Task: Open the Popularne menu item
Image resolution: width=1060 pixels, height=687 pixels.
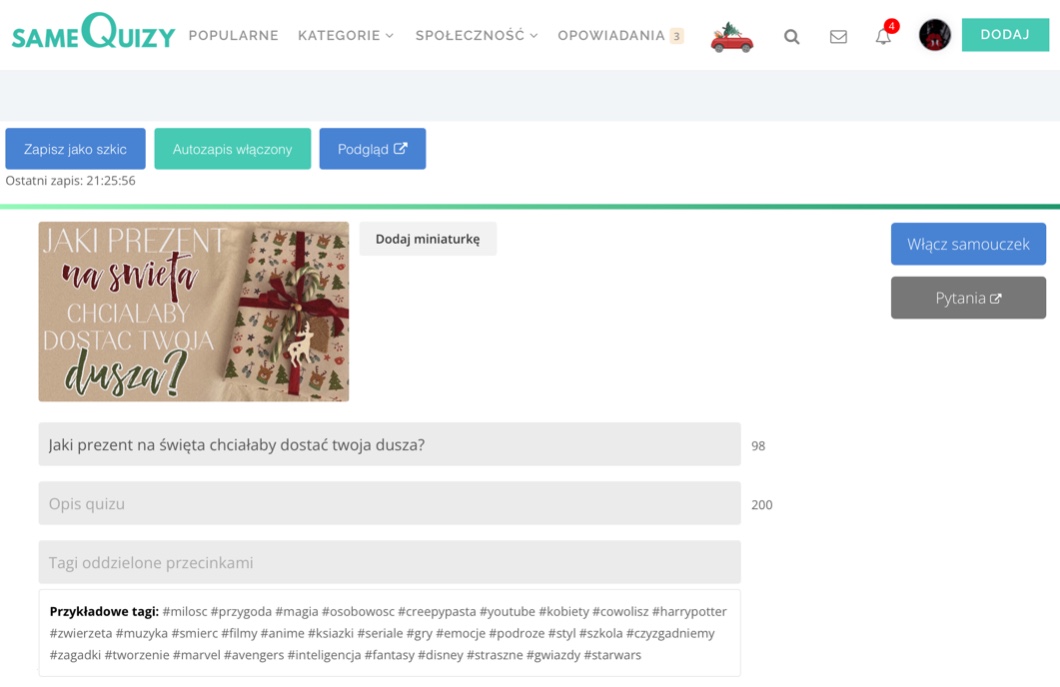Action: coord(233,35)
